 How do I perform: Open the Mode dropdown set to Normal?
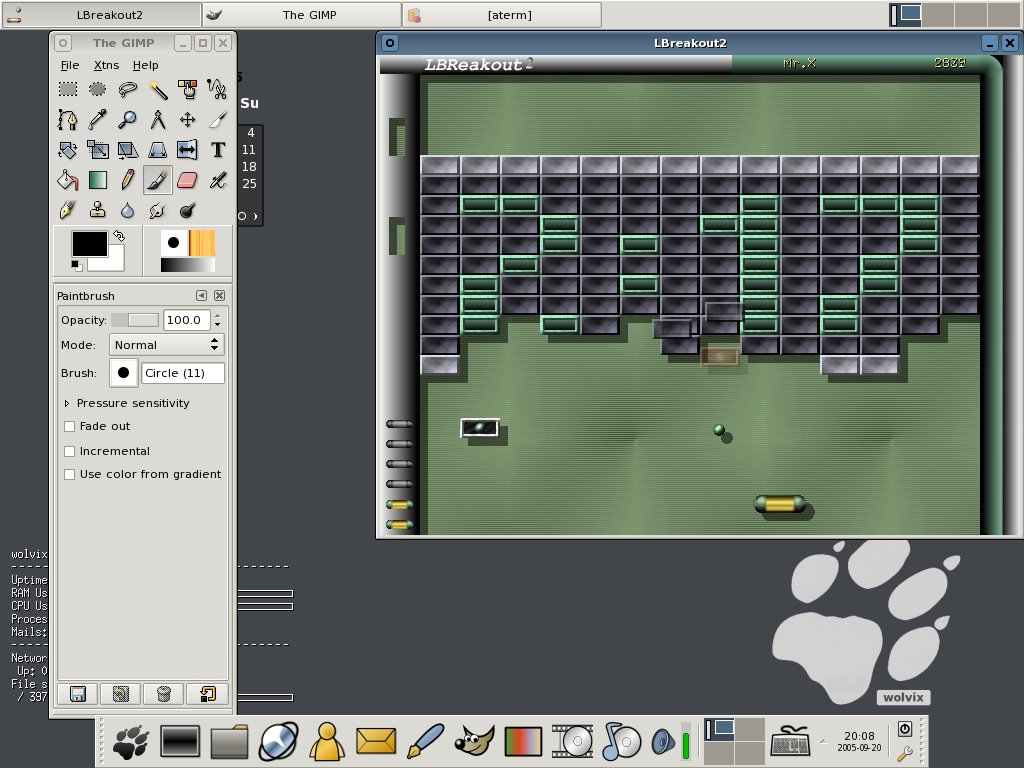tap(167, 345)
